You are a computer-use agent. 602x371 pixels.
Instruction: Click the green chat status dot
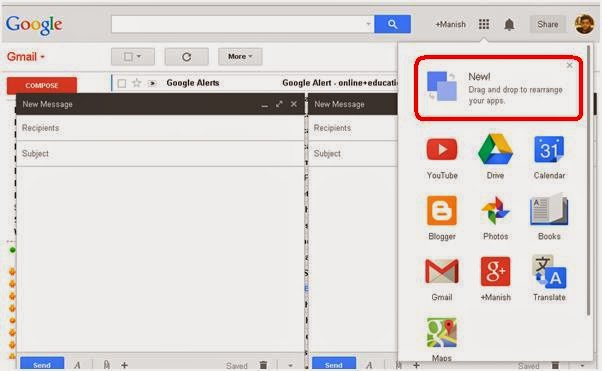coord(12,250)
